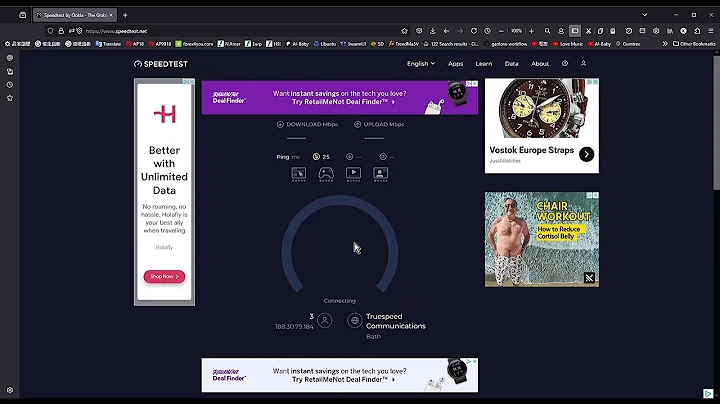Click the Pocket save icon in toolbar

click(x=419, y=31)
